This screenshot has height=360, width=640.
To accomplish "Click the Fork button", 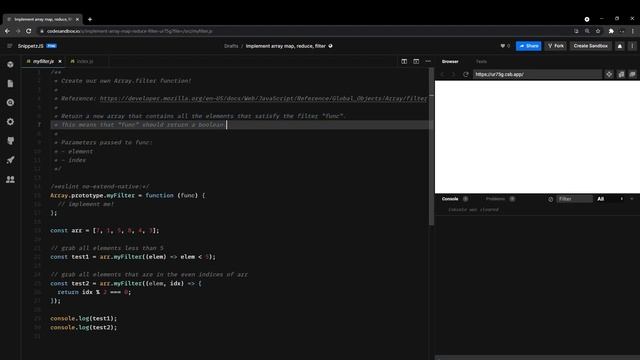I will (x=556, y=46).
